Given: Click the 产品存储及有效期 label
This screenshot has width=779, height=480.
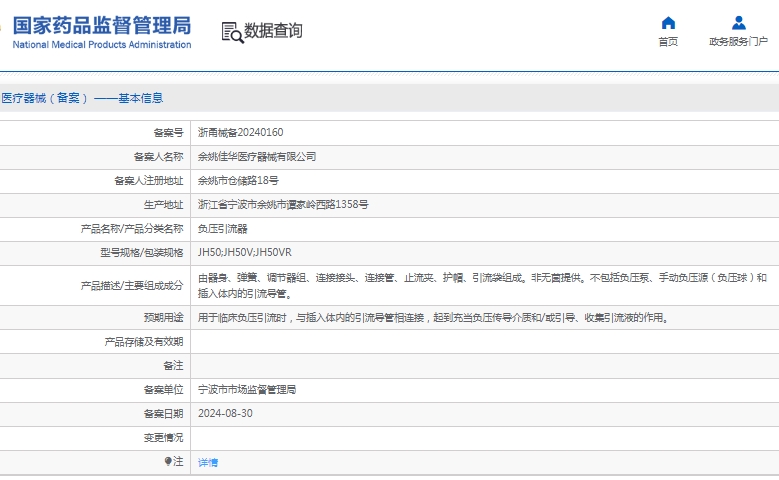Looking at the screenshot, I should click(x=144, y=342).
